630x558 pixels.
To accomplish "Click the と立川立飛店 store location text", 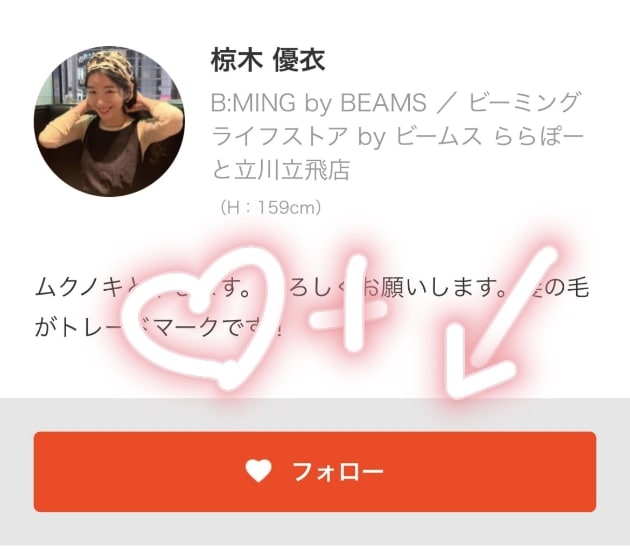I will click(x=280, y=170).
